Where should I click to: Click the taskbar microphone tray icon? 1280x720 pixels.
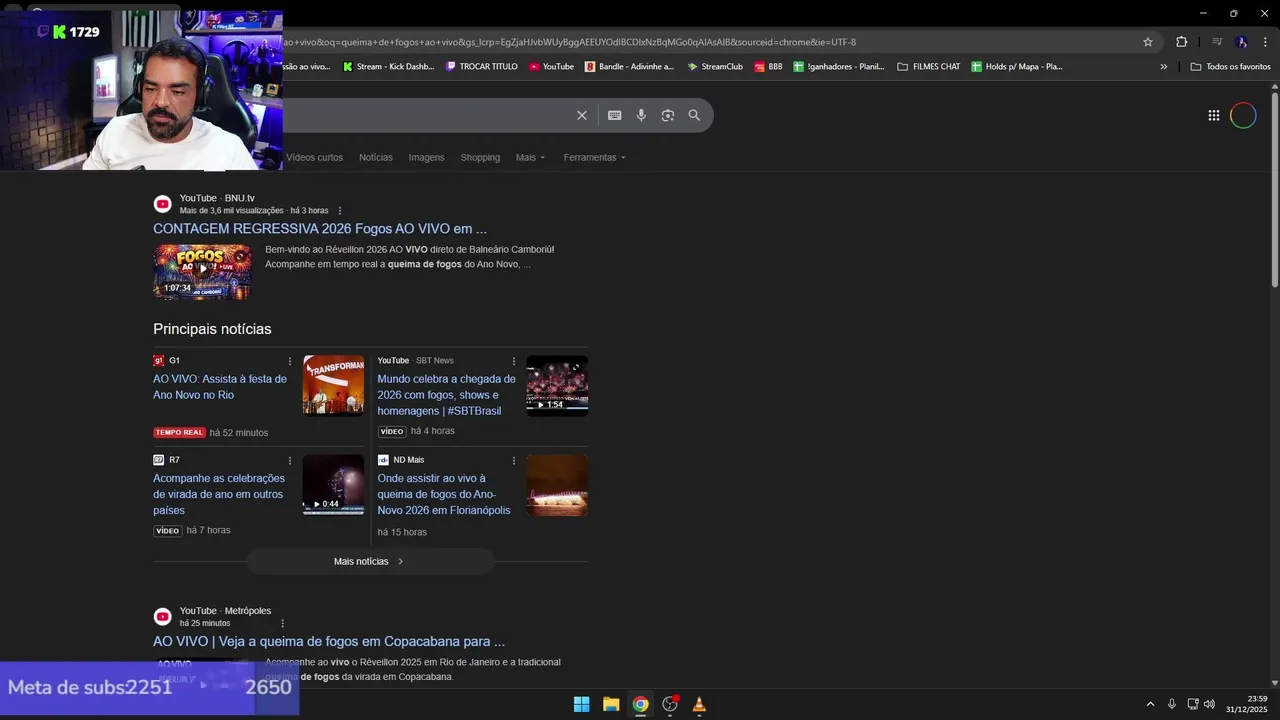[x=1171, y=704]
